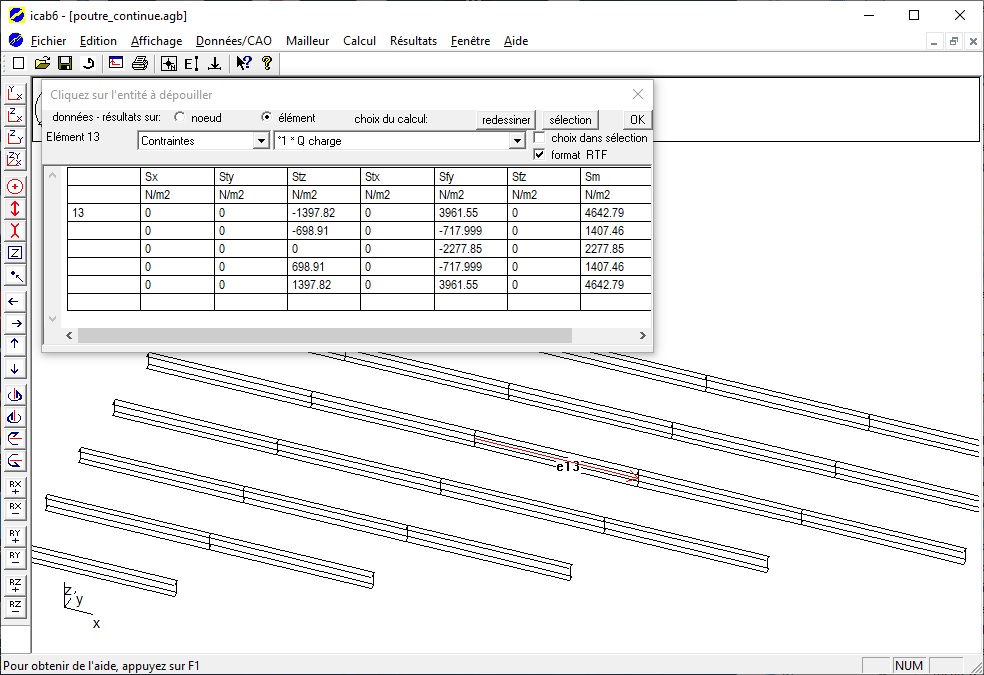Select the élément radio button
Viewport: 984px width, 675px height.
(267, 117)
